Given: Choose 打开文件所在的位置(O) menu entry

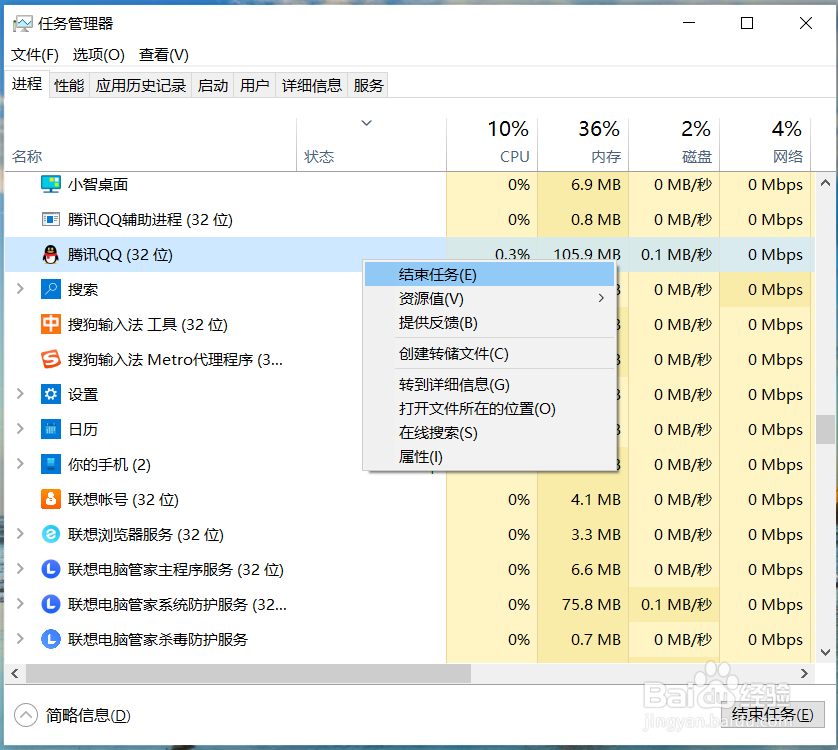Looking at the screenshot, I should 490,408.
